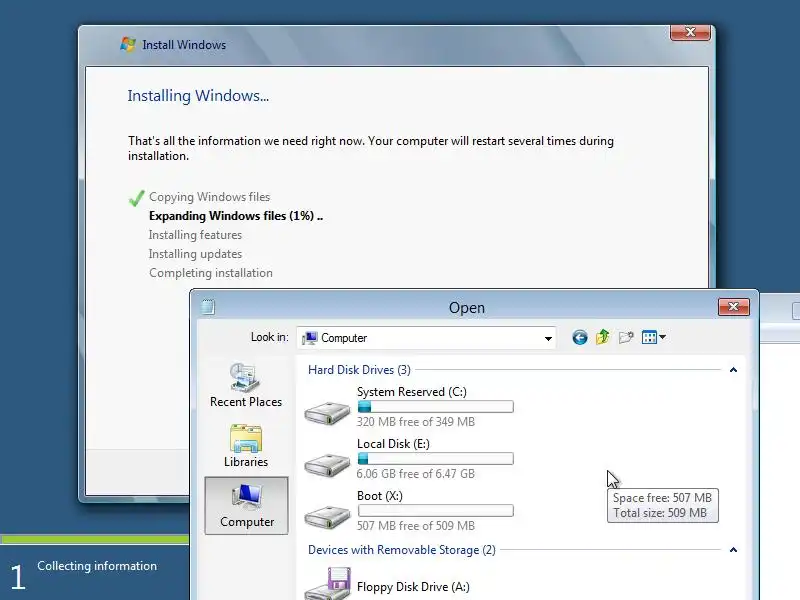Click Expanding Windows files (1%) text
The height and width of the screenshot is (600, 800).
(236, 216)
